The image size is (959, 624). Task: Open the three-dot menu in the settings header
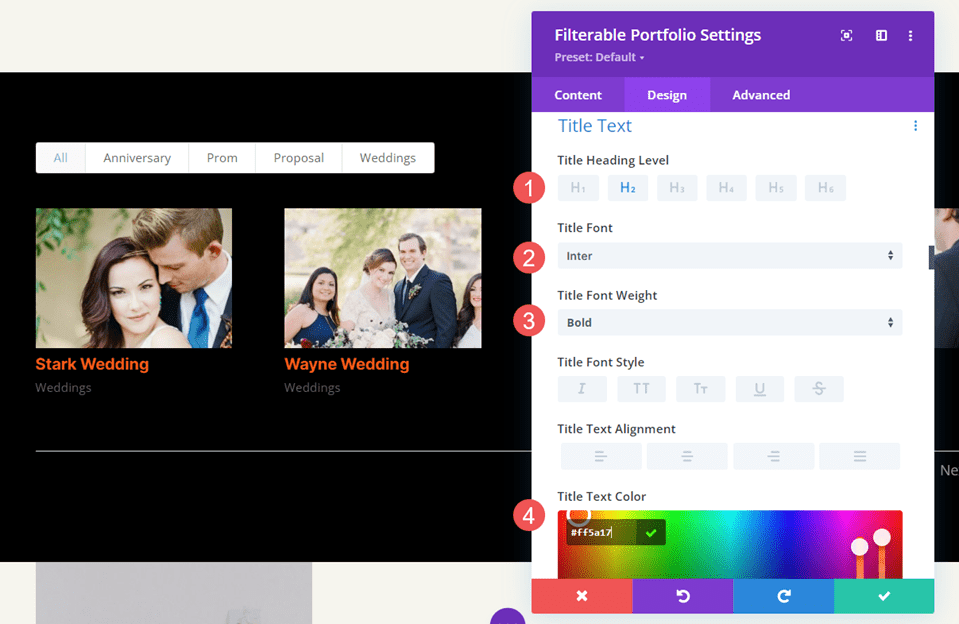(x=911, y=35)
